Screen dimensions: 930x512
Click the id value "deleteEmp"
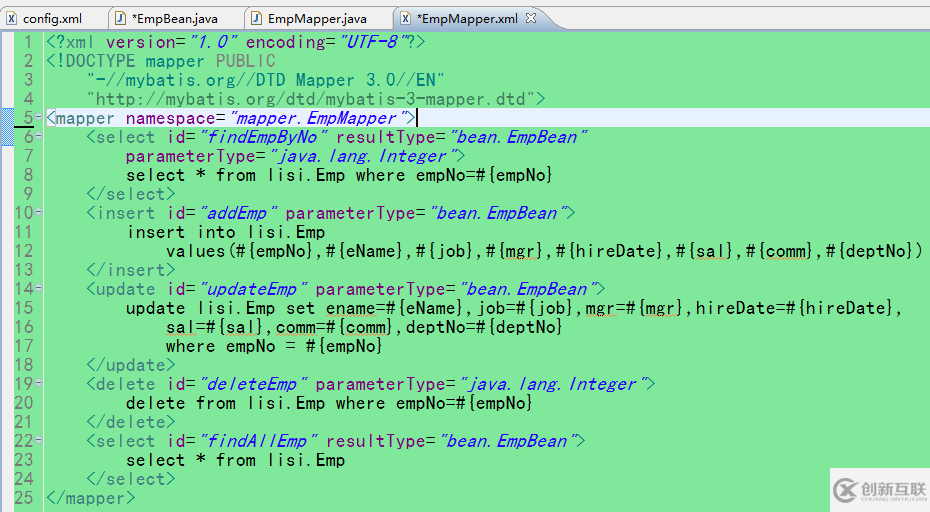253,384
